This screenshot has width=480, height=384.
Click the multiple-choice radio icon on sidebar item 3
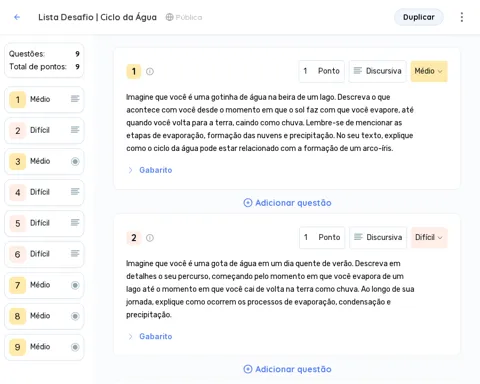tap(75, 161)
